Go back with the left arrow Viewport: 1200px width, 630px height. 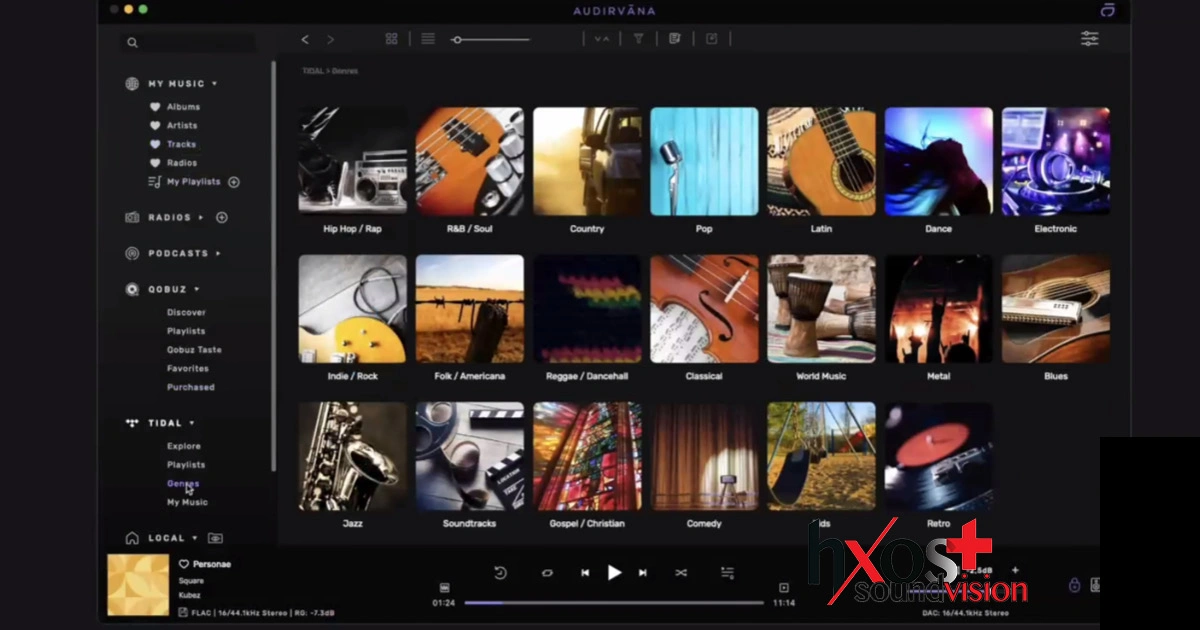tap(305, 39)
